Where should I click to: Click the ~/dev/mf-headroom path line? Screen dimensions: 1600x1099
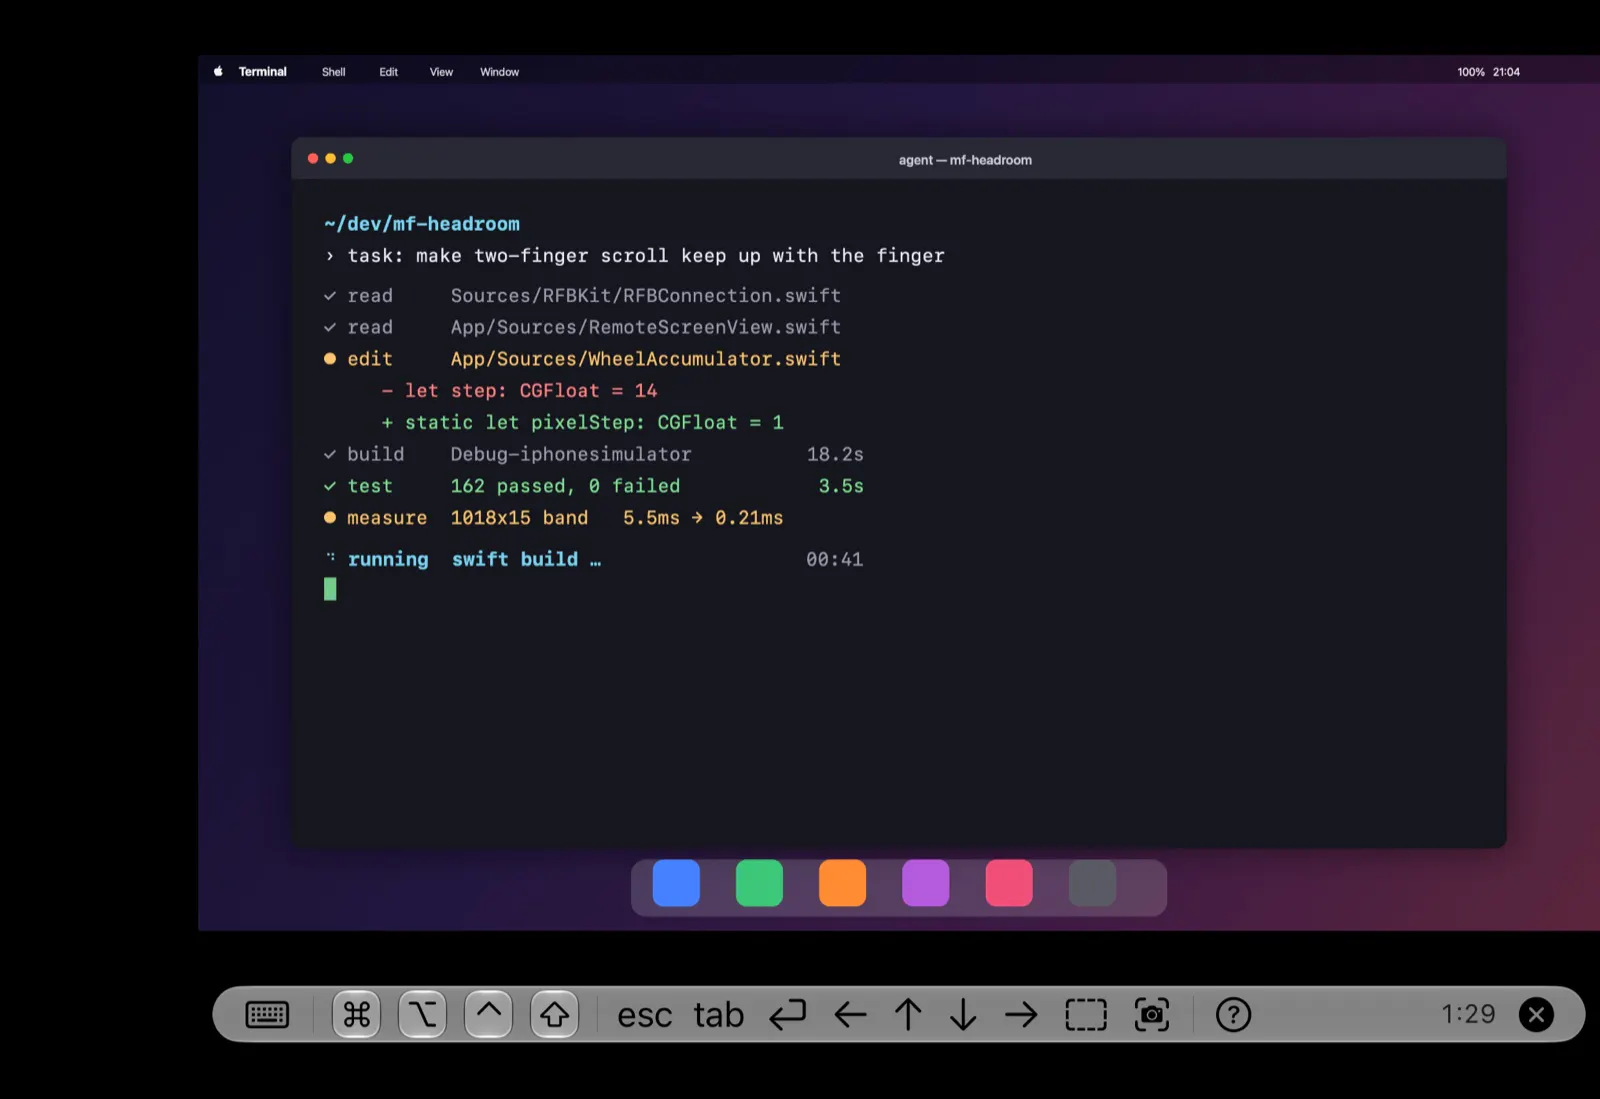coord(422,224)
